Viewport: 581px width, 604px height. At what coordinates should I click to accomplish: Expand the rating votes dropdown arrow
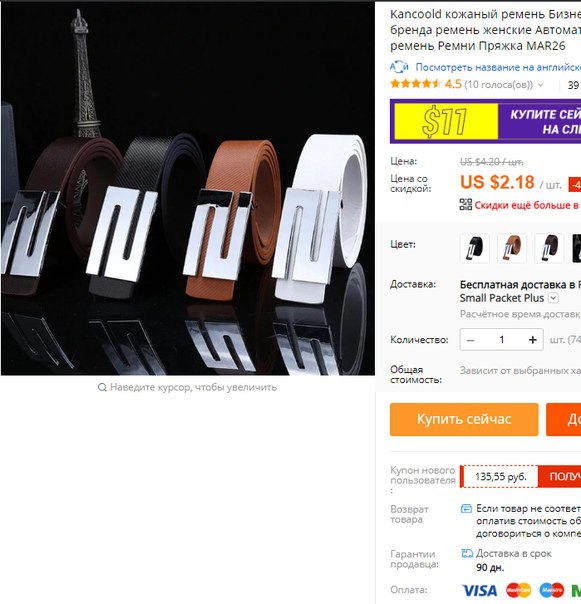coord(541,85)
